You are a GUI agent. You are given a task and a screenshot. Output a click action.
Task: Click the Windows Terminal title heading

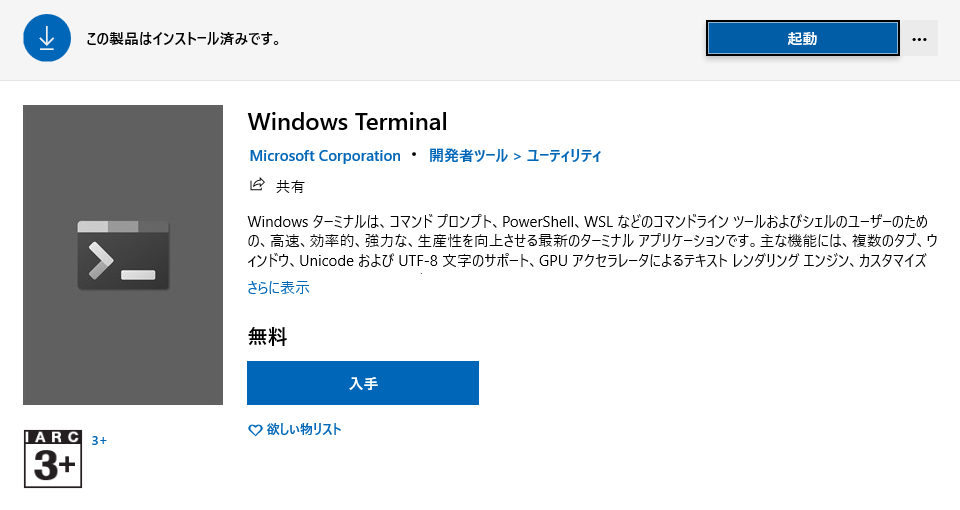point(347,122)
